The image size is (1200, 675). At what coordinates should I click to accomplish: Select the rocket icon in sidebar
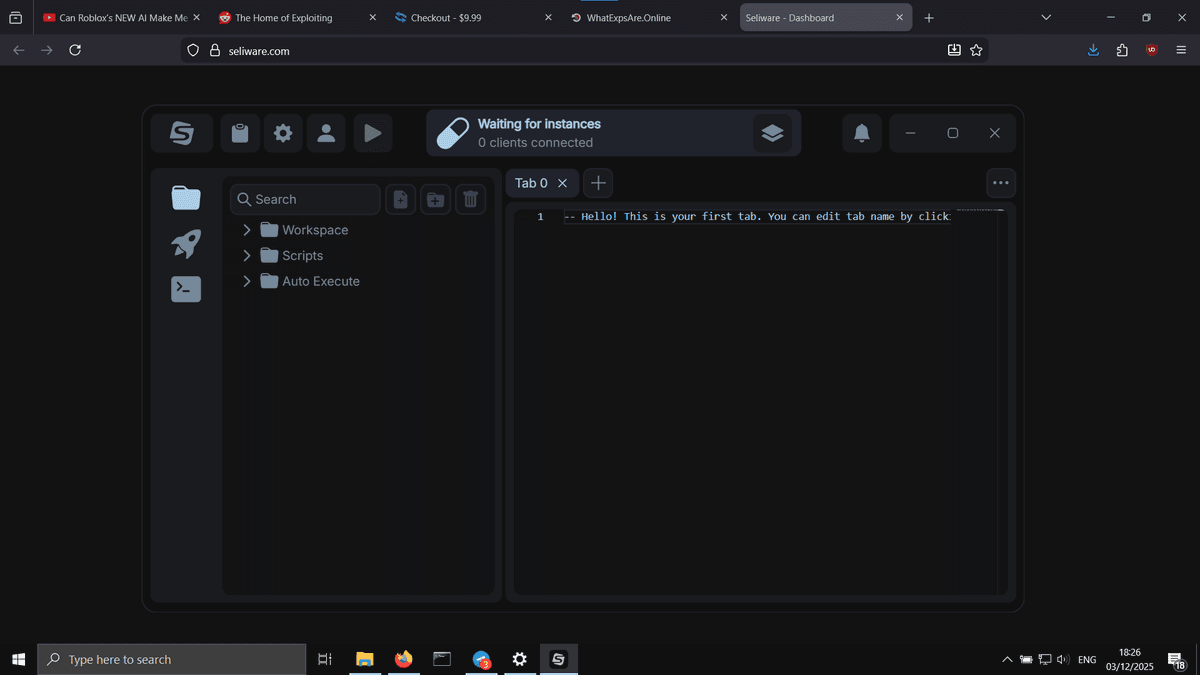click(x=186, y=243)
